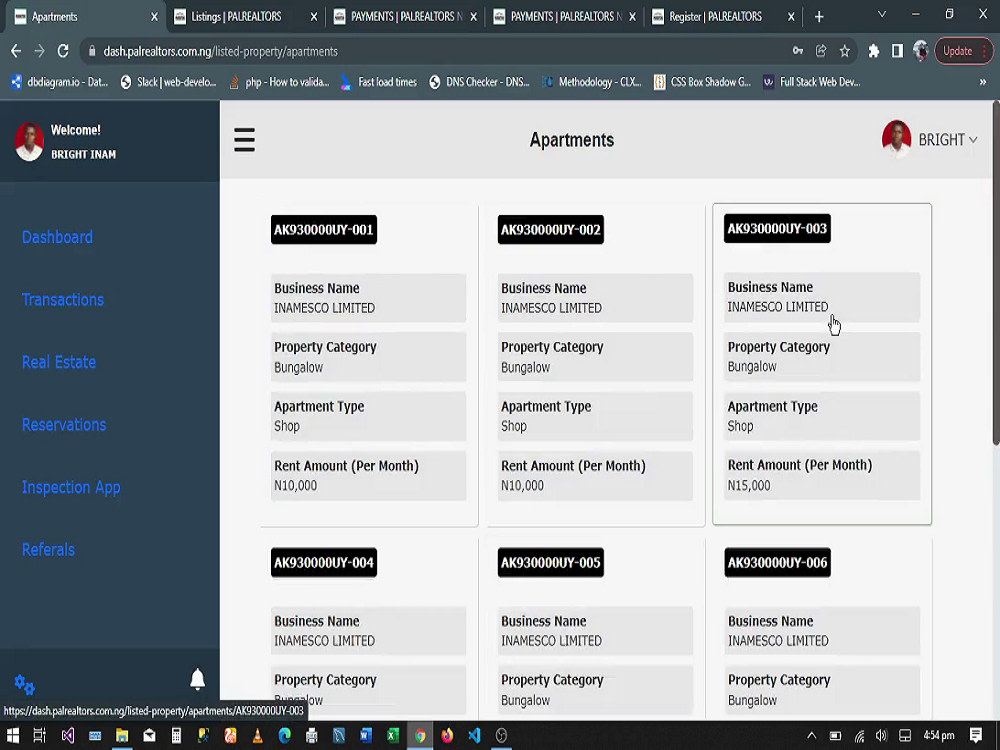Click INAMESCO LIMITED on card 003
Image resolution: width=1000 pixels, height=750 pixels.
click(x=777, y=307)
